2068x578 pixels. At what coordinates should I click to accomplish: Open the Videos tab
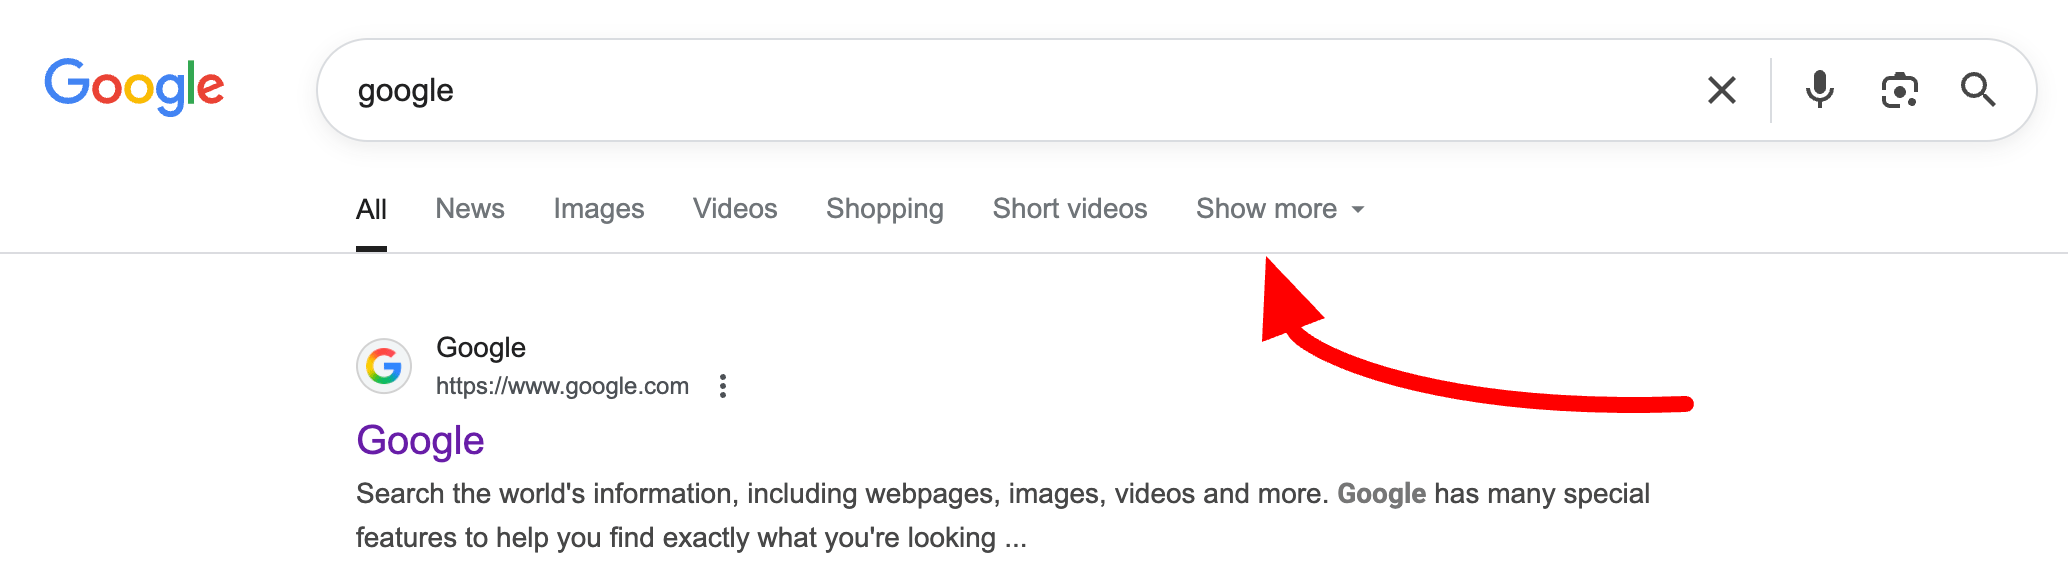click(x=735, y=209)
